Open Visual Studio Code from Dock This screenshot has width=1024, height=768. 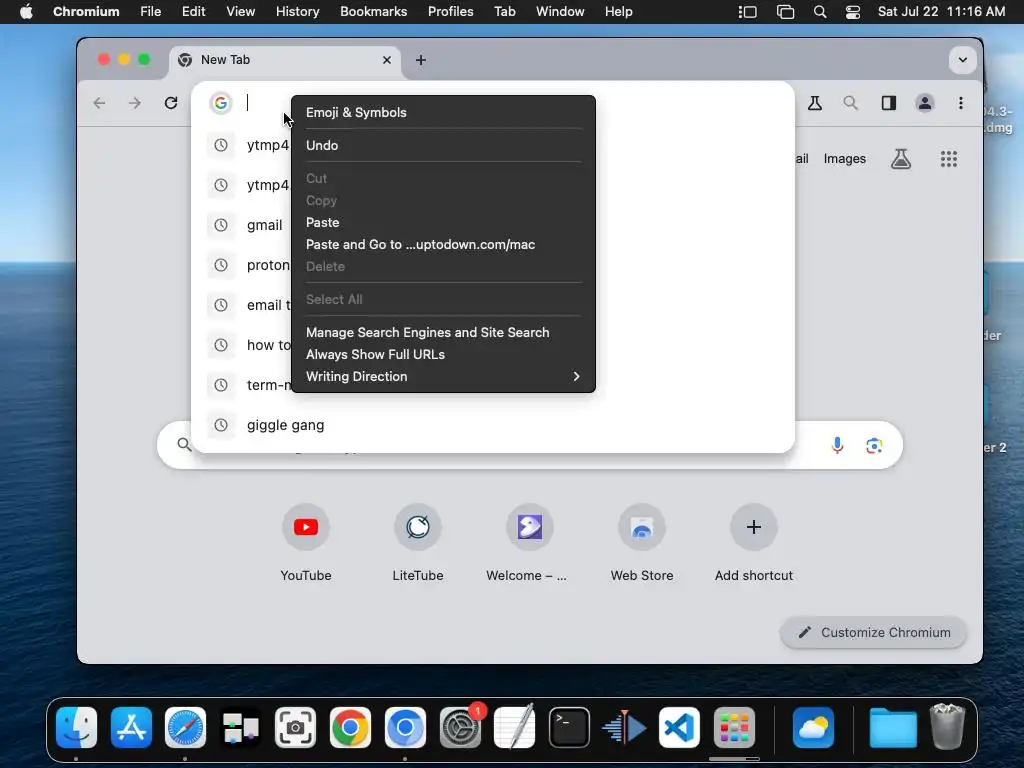pyautogui.click(x=679, y=728)
